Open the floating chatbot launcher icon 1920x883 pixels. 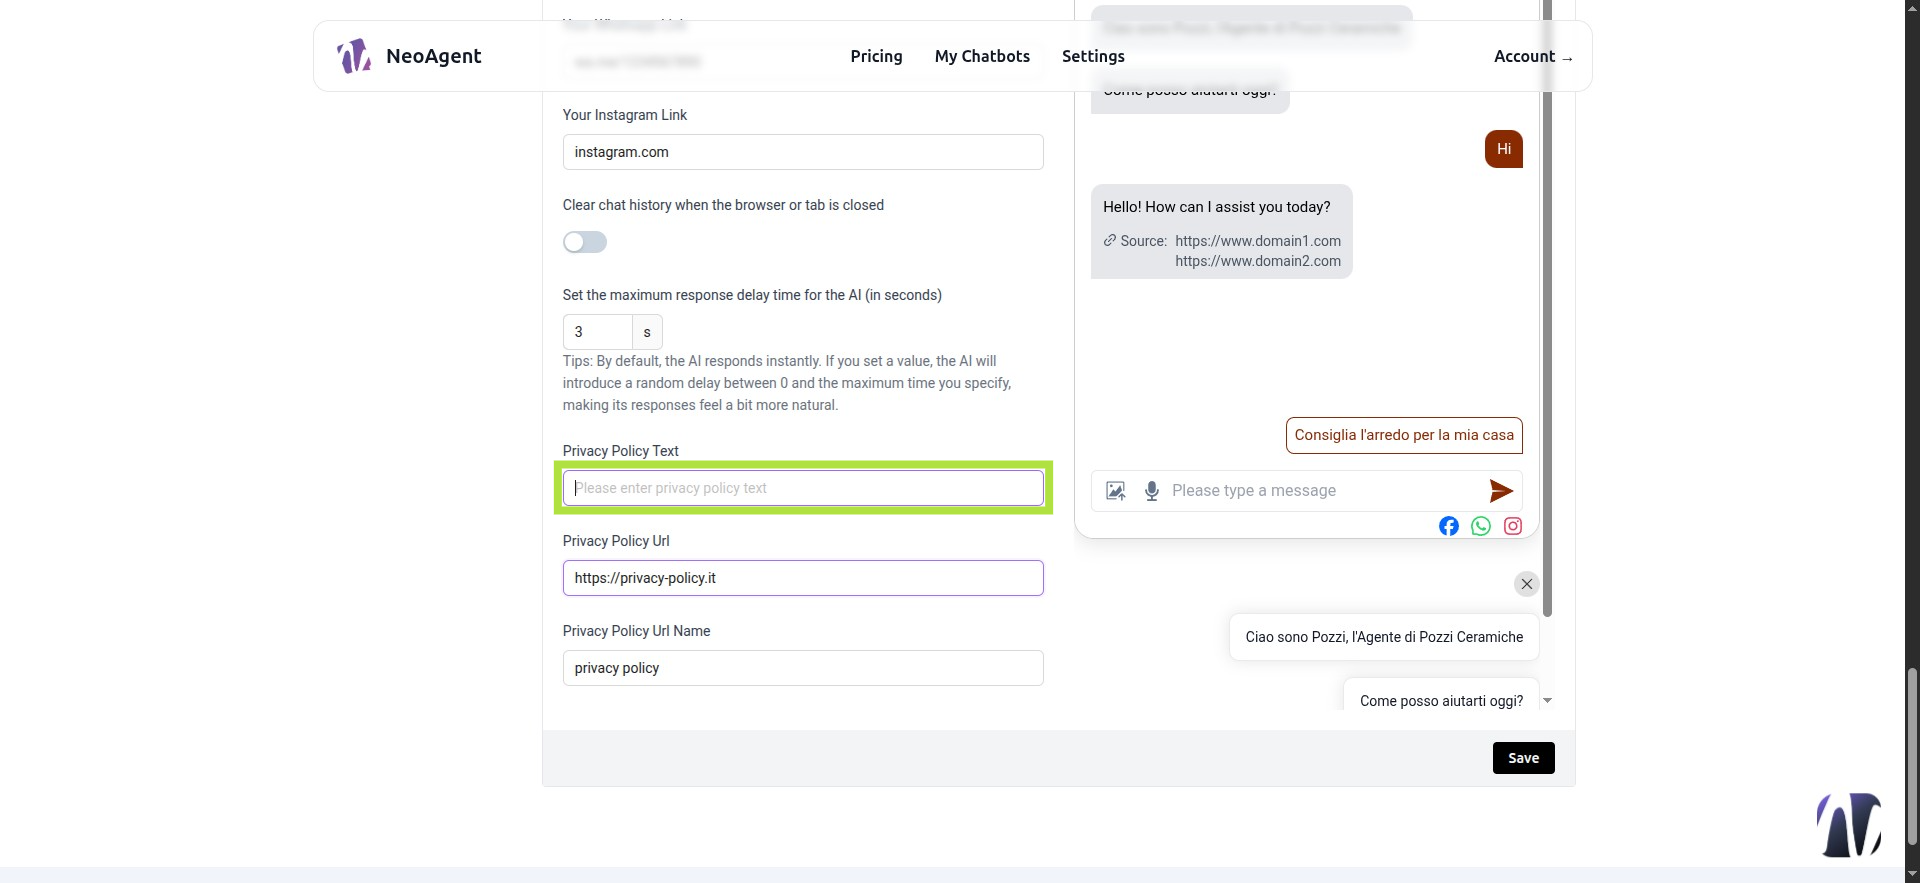[x=1849, y=825]
